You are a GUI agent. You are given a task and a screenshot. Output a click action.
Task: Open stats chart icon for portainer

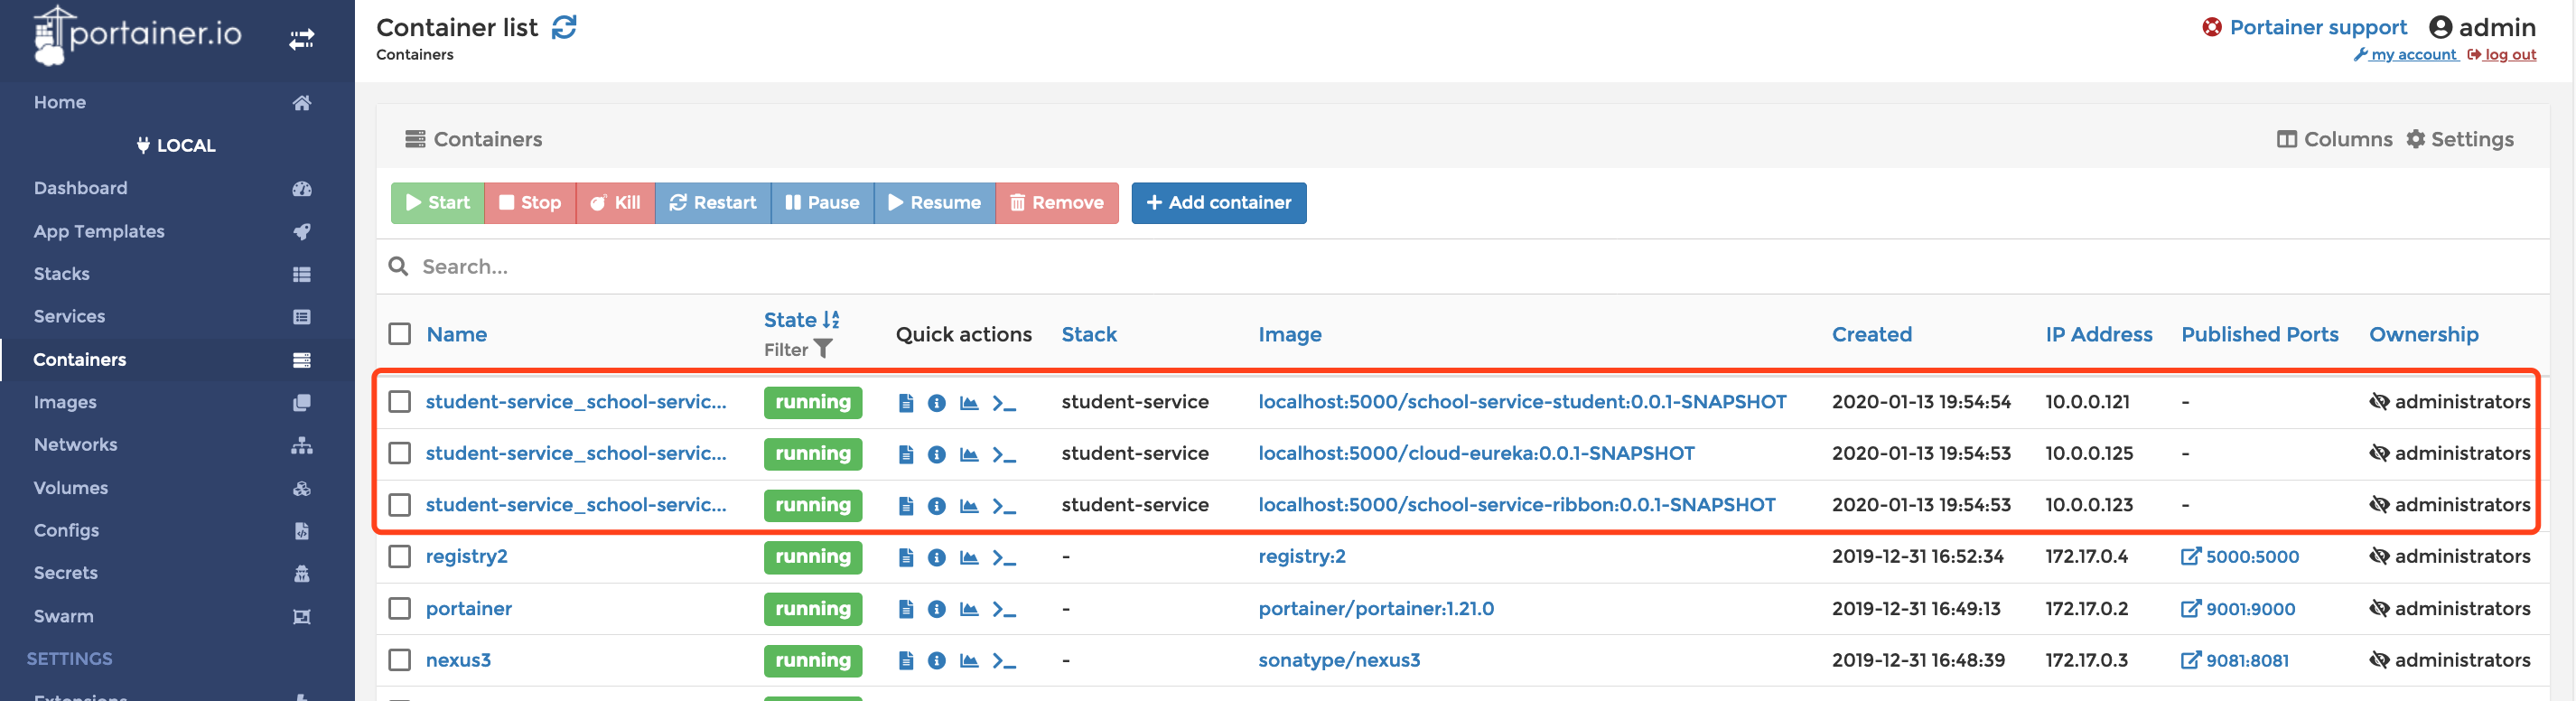coord(969,609)
